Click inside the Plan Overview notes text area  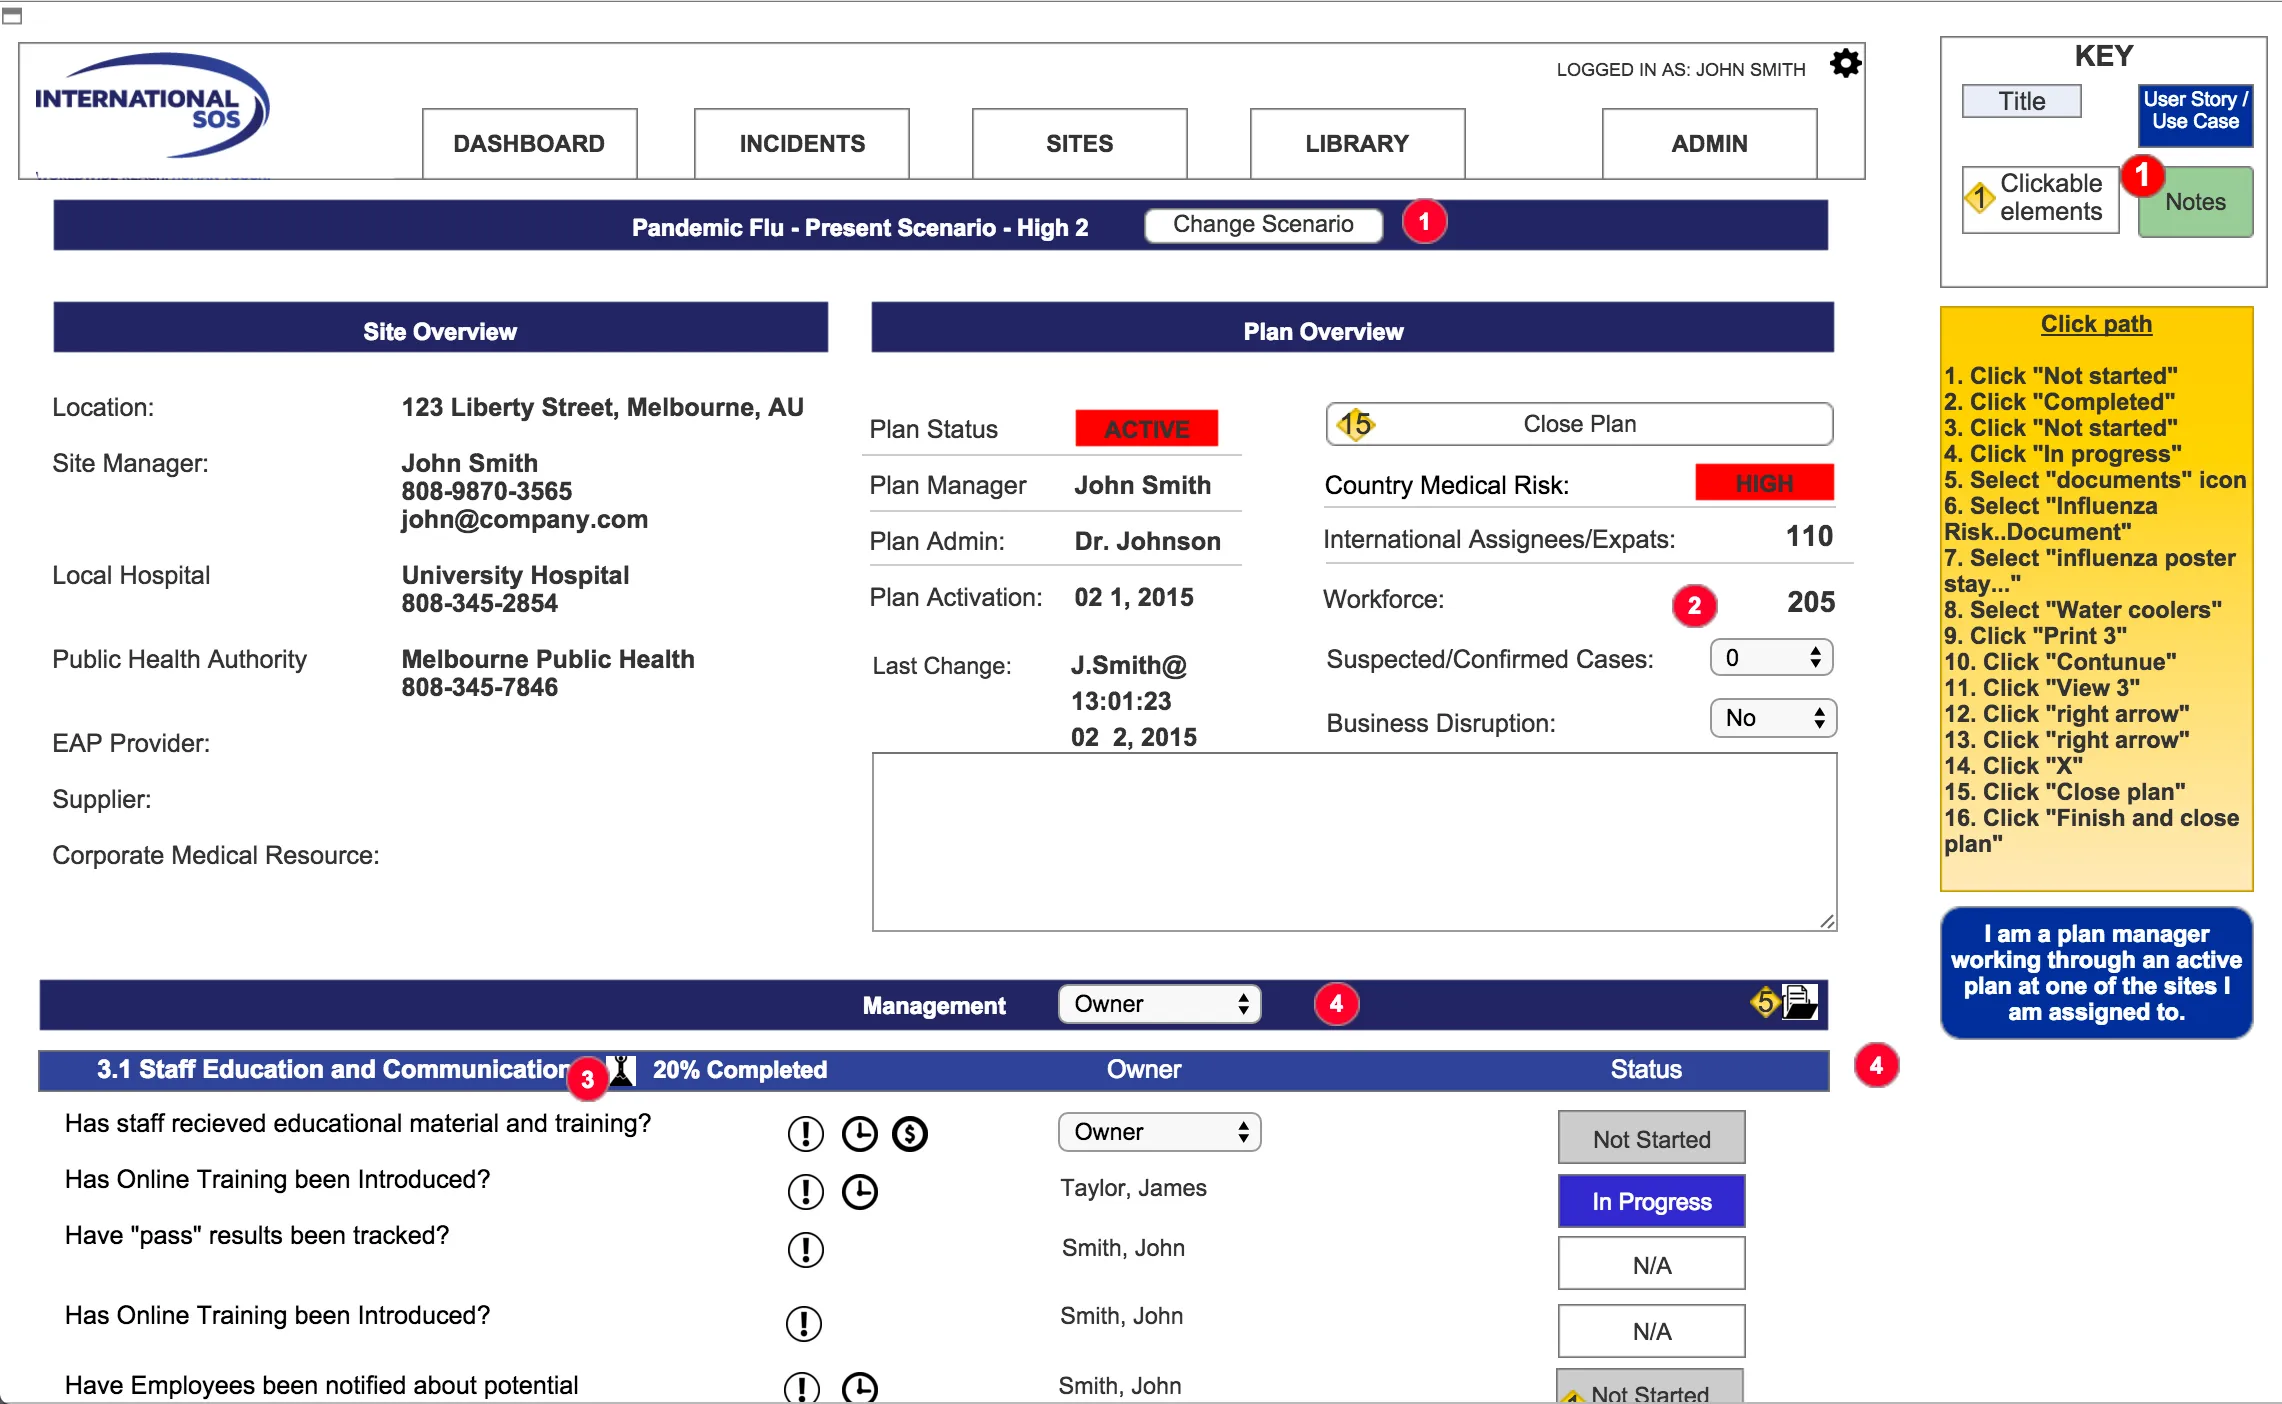[1354, 842]
